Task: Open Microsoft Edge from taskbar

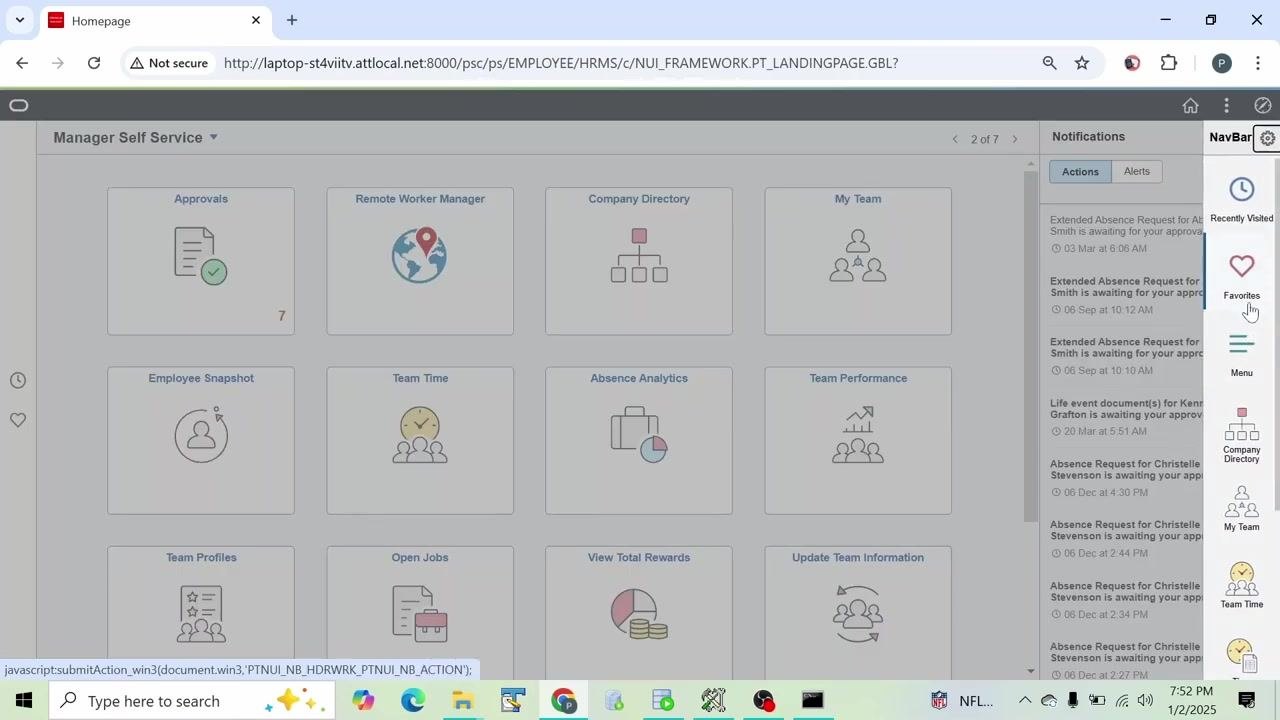Action: (413, 701)
